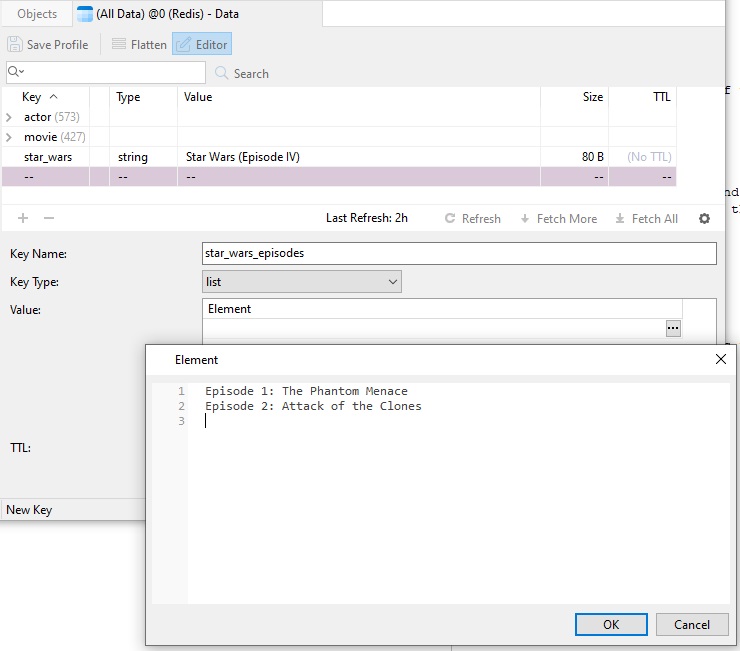Click the 80 B size cell
The image size is (740, 651).
(x=574, y=157)
